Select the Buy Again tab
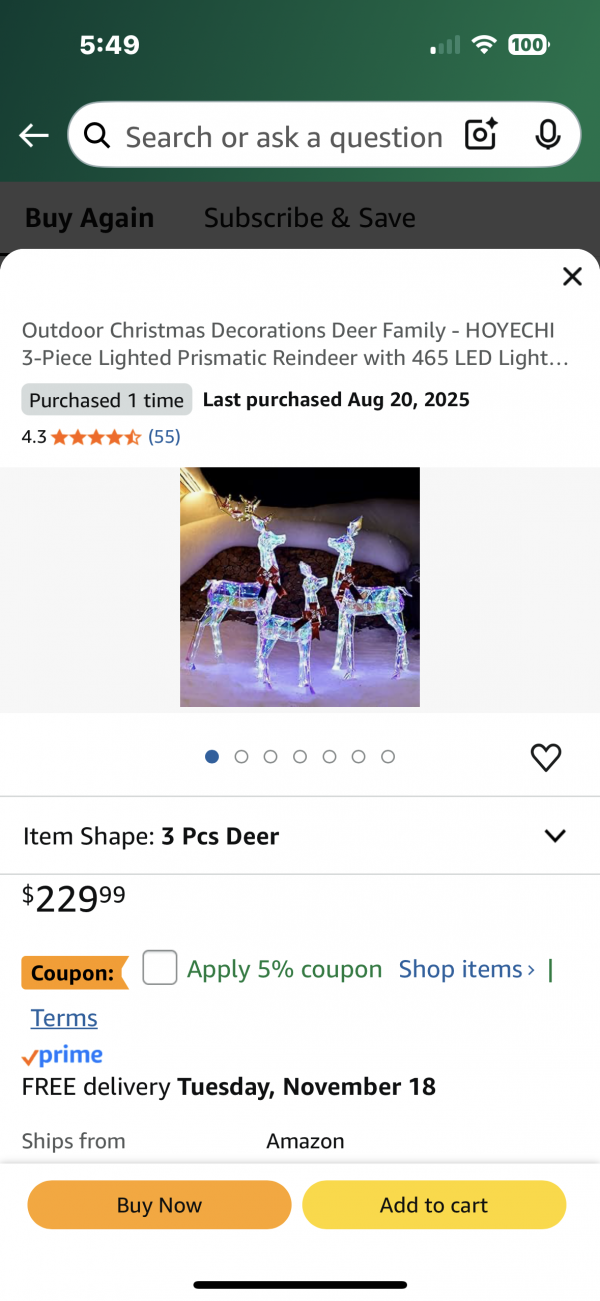600x1301 pixels. (x=89, y=218)
